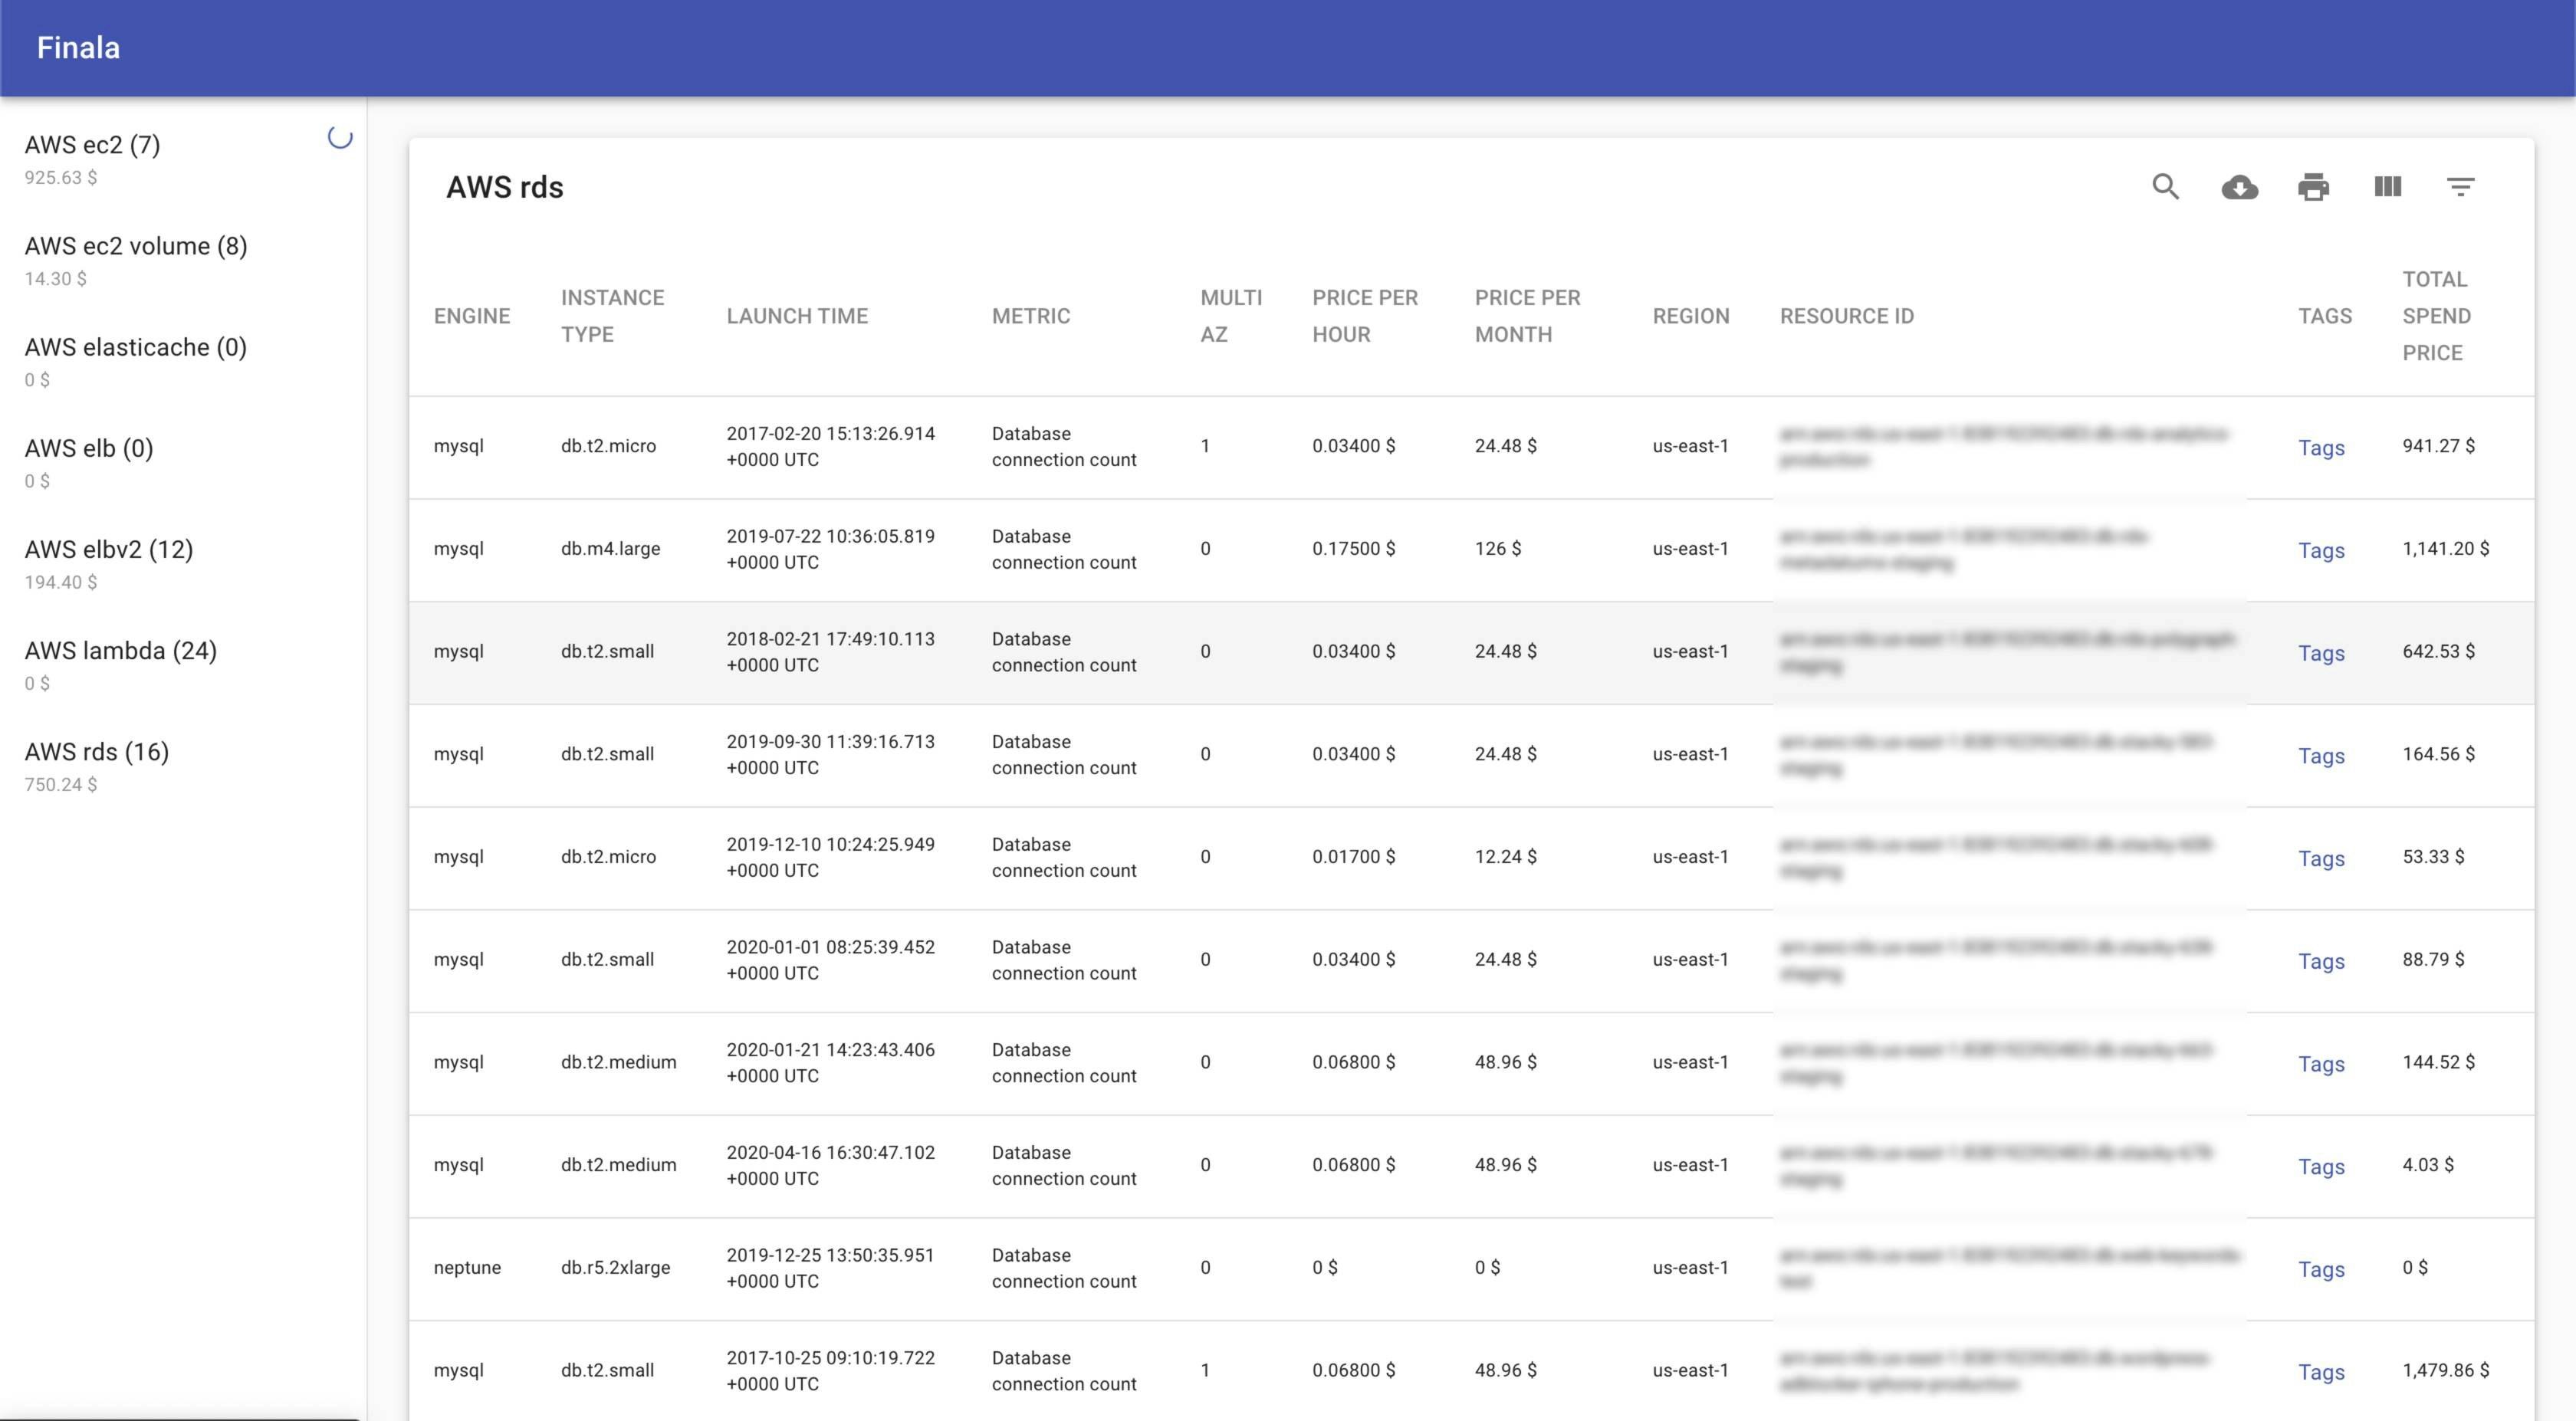The width and height of the screenshot is (2576, 1421).
Task: Click the loading spinner beside AWS ec2
Action: (x=340, y=138)
